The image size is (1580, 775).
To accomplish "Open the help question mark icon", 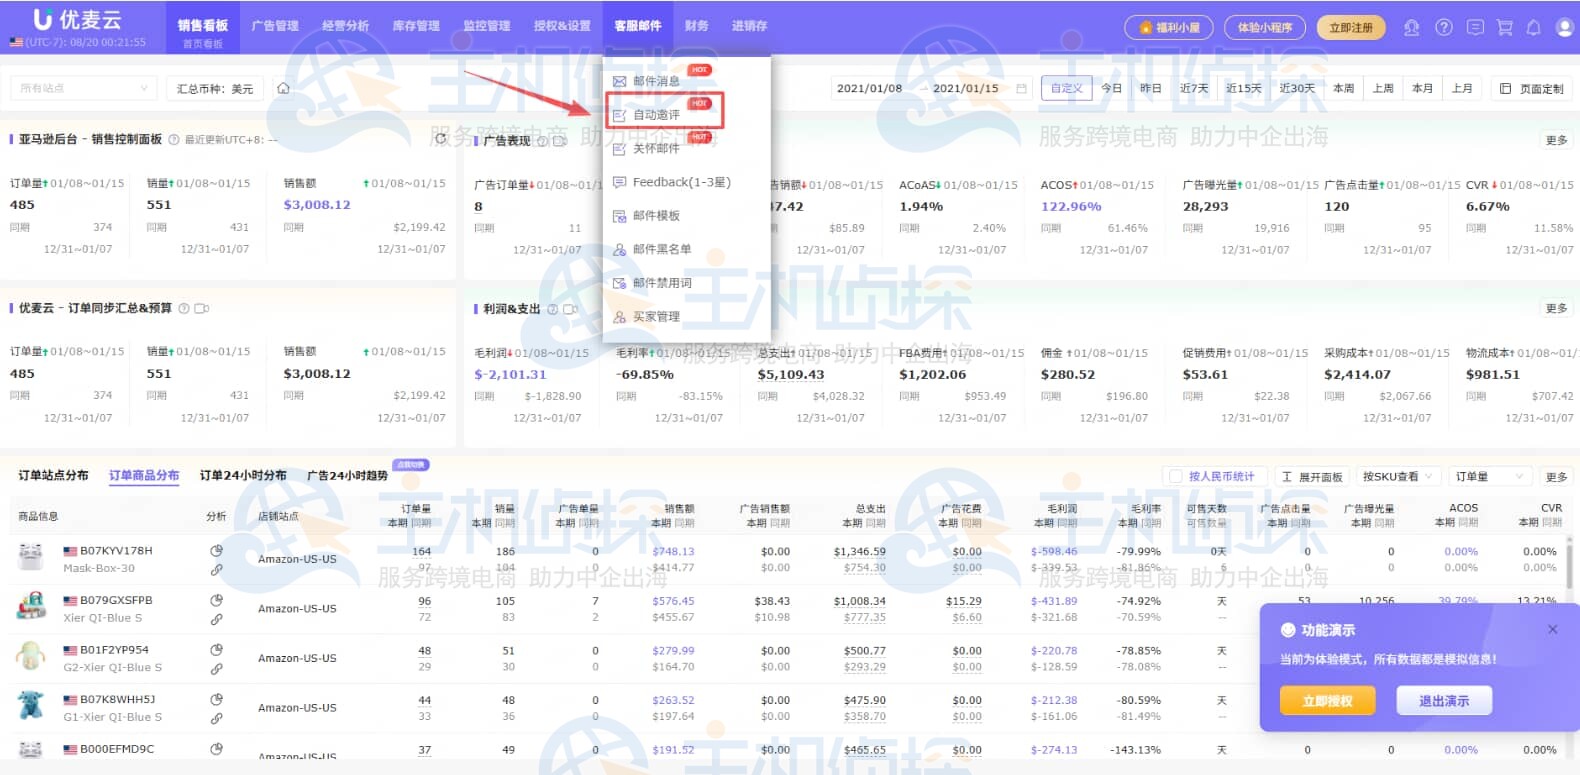I will [1443, 28].
